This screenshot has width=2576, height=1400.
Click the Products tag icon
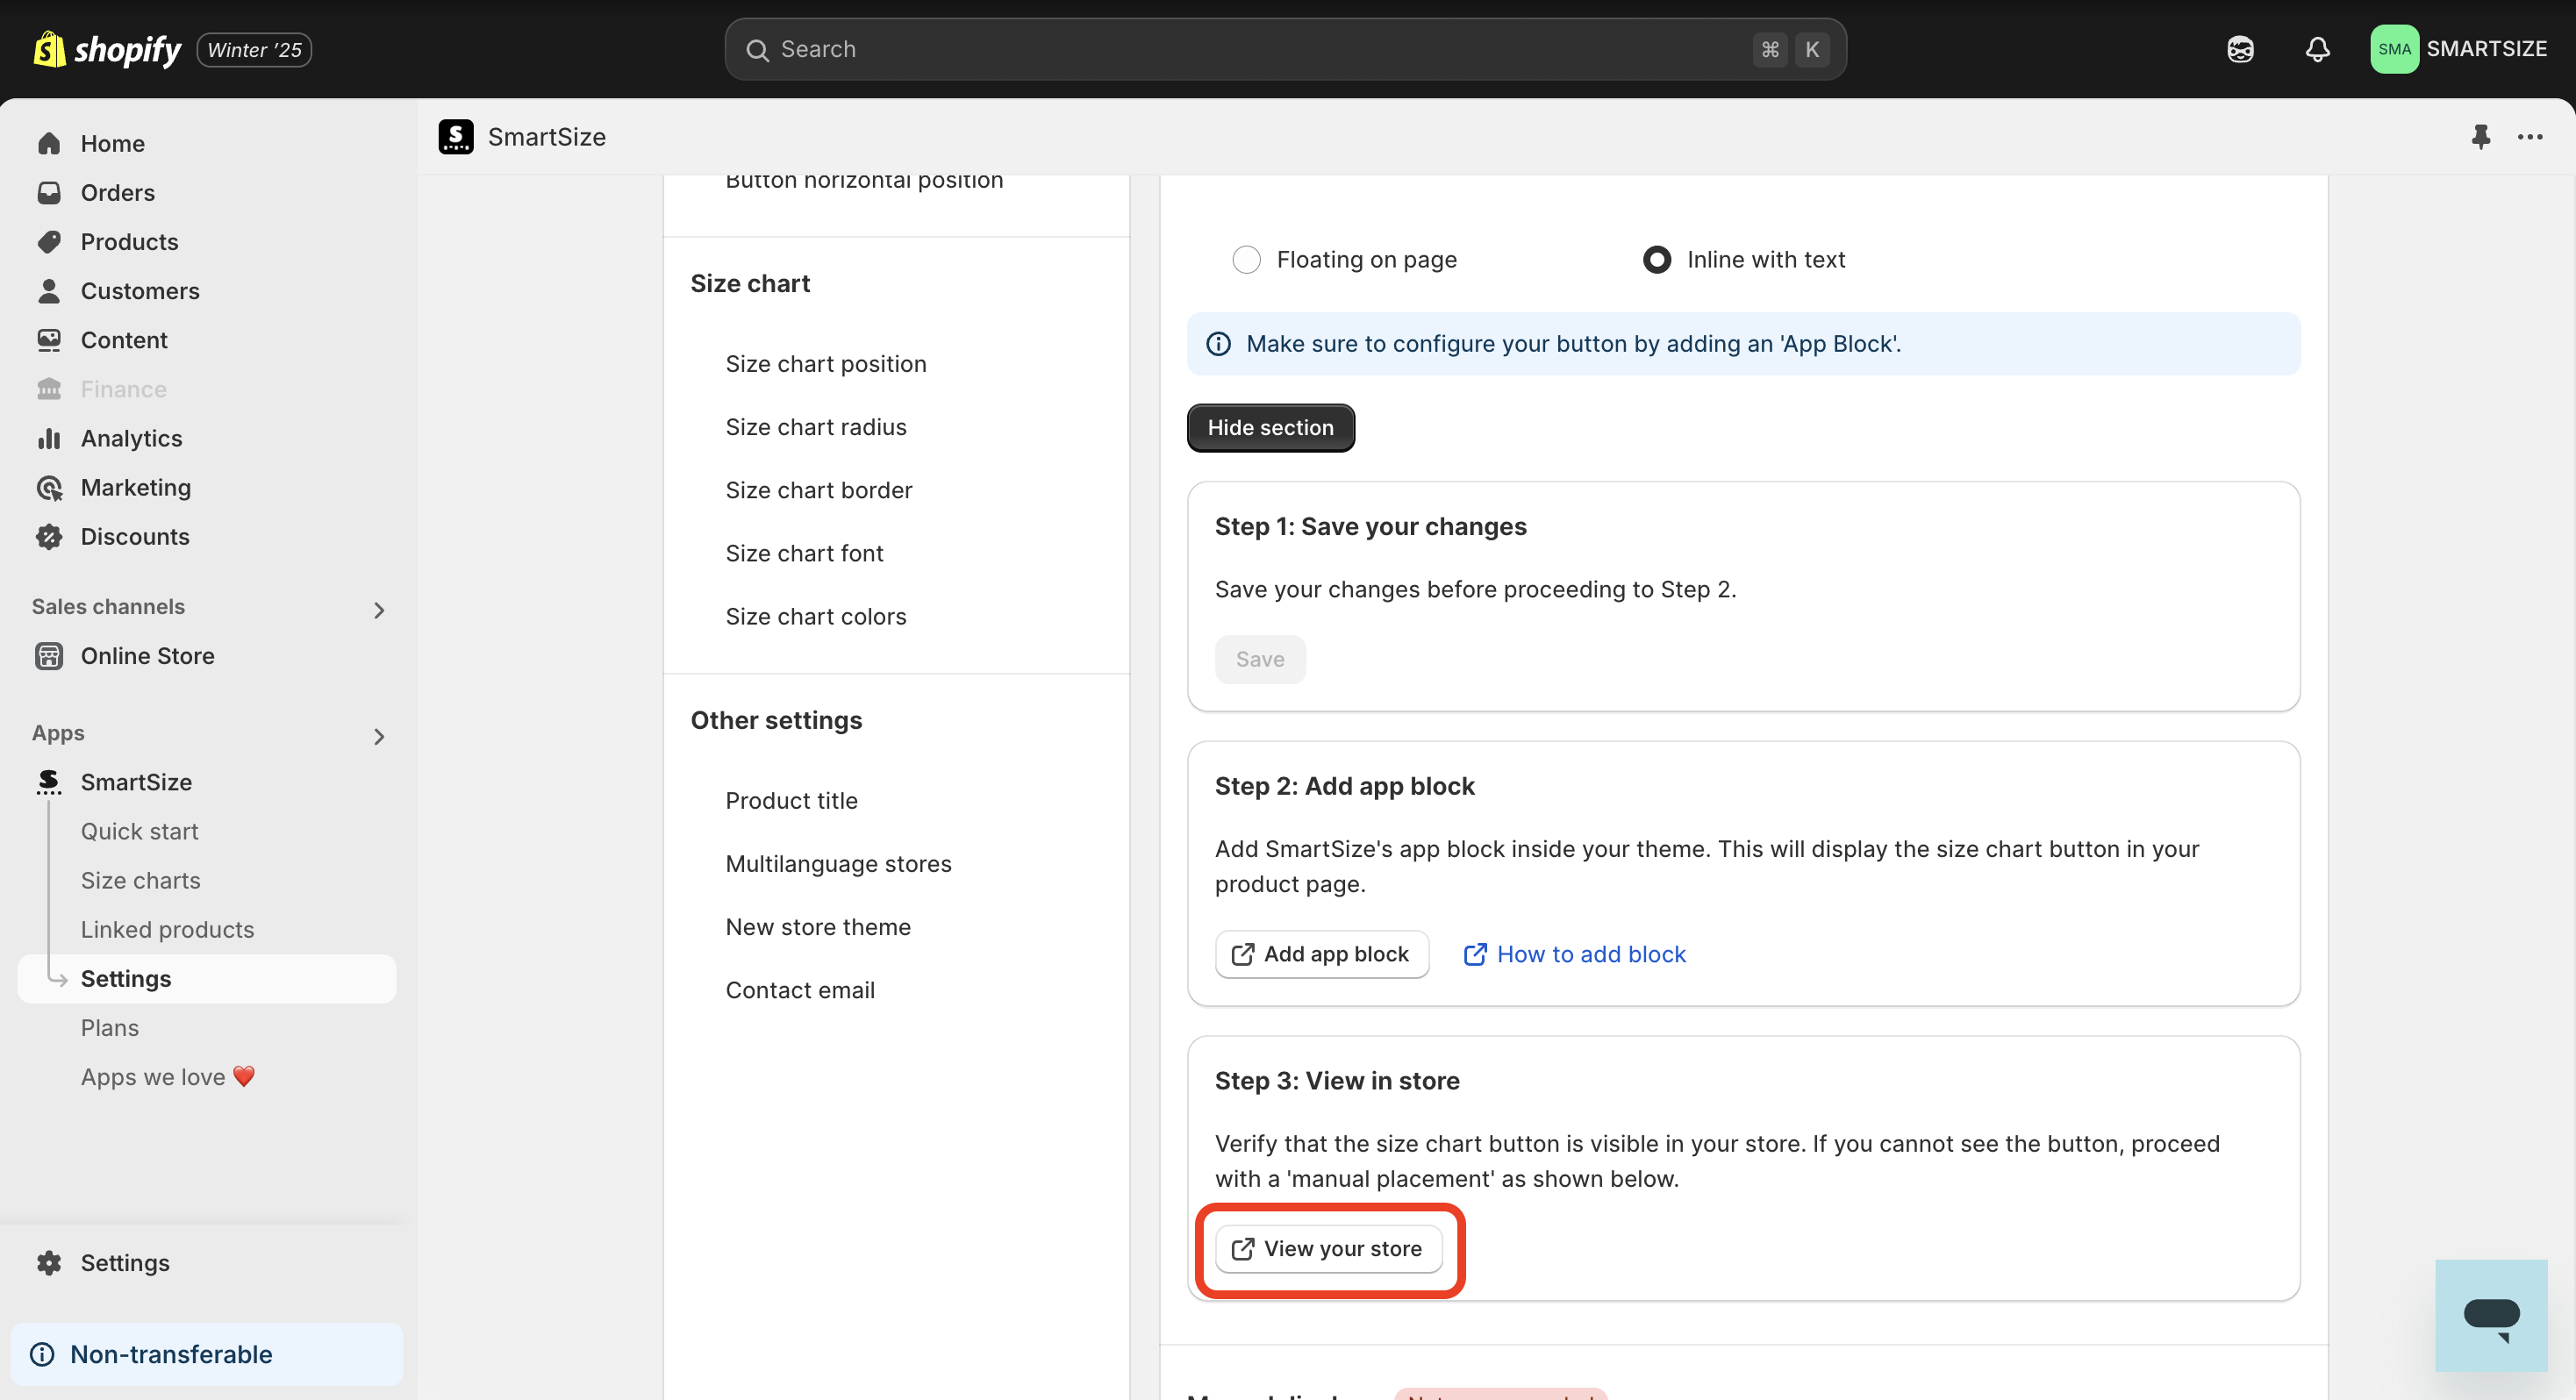point(49,241)
